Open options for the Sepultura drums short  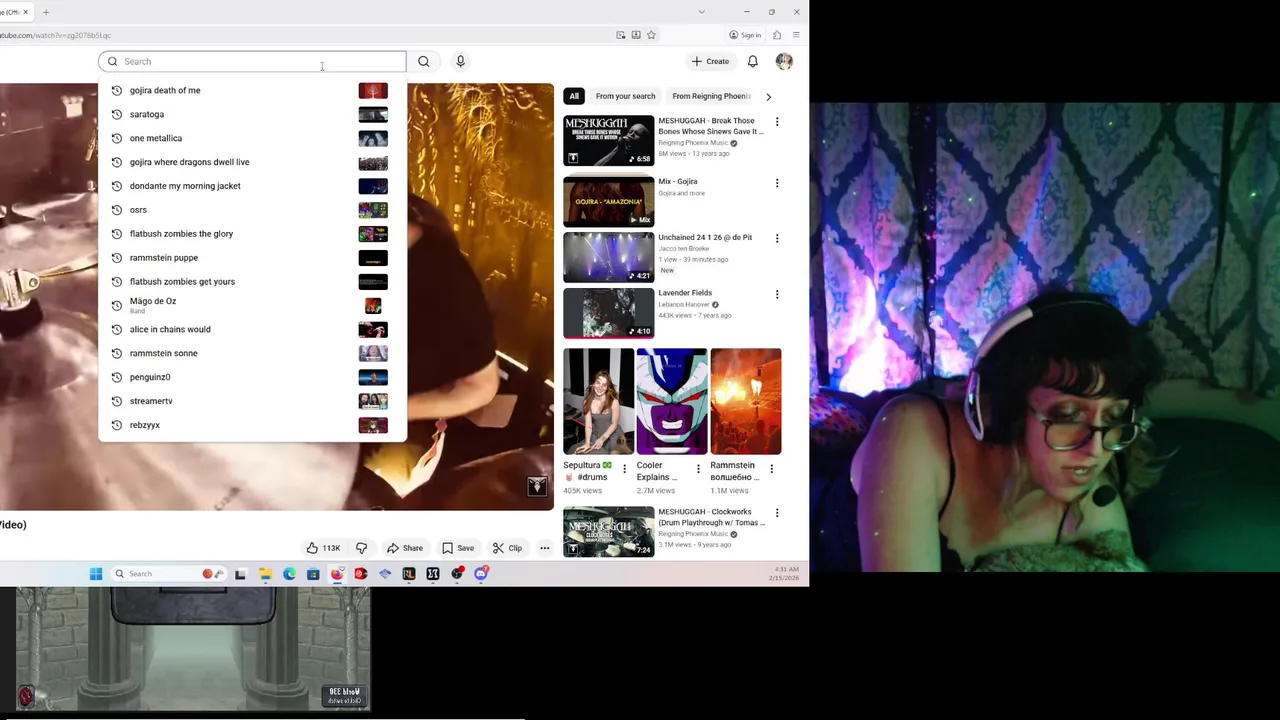pos(624,469)
